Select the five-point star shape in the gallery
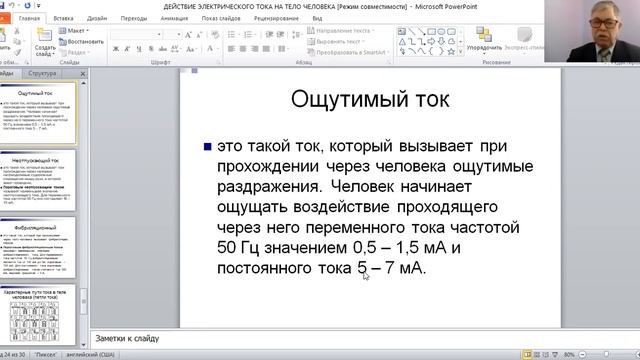Image resolution: width=640 pixels, height=360 pixels. pos(451,51)
